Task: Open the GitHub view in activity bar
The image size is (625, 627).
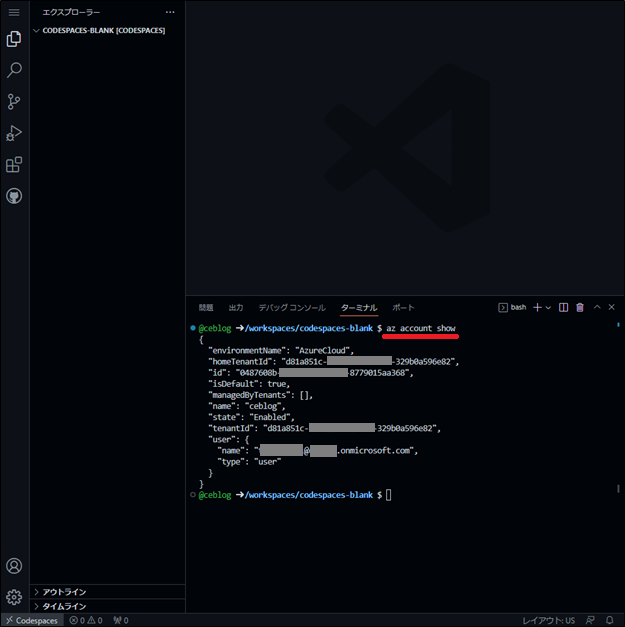Action: pos(14,196)
